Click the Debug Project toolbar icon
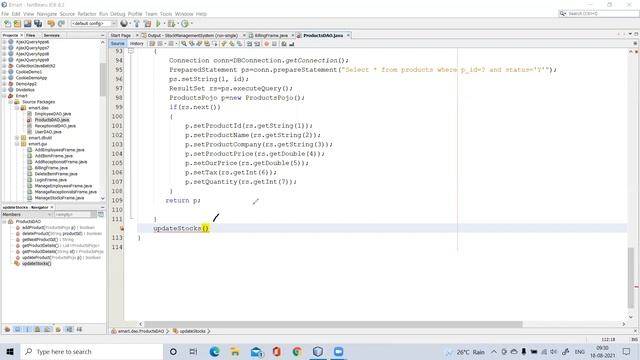 (171, 24)
